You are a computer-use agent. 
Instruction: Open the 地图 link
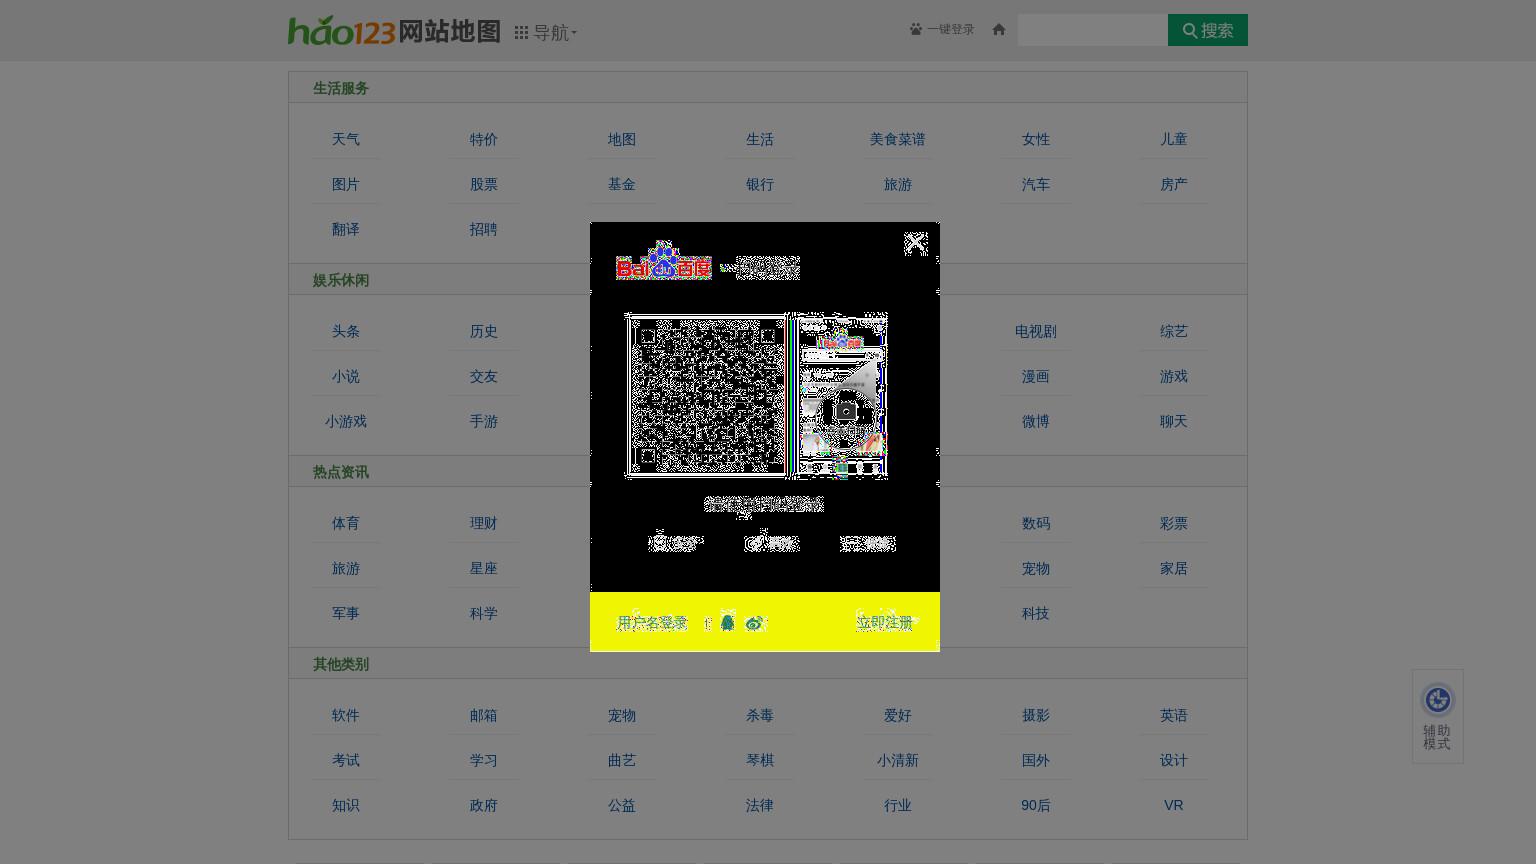[x=622, y=140]
